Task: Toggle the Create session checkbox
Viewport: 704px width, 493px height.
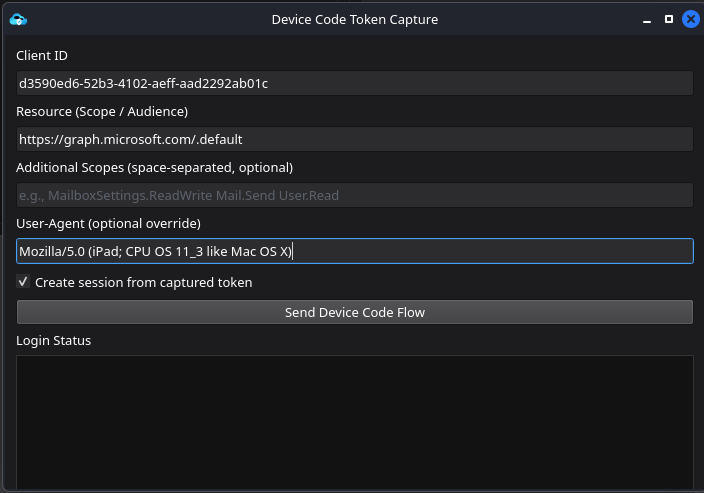Action: (x=23, y=282)
